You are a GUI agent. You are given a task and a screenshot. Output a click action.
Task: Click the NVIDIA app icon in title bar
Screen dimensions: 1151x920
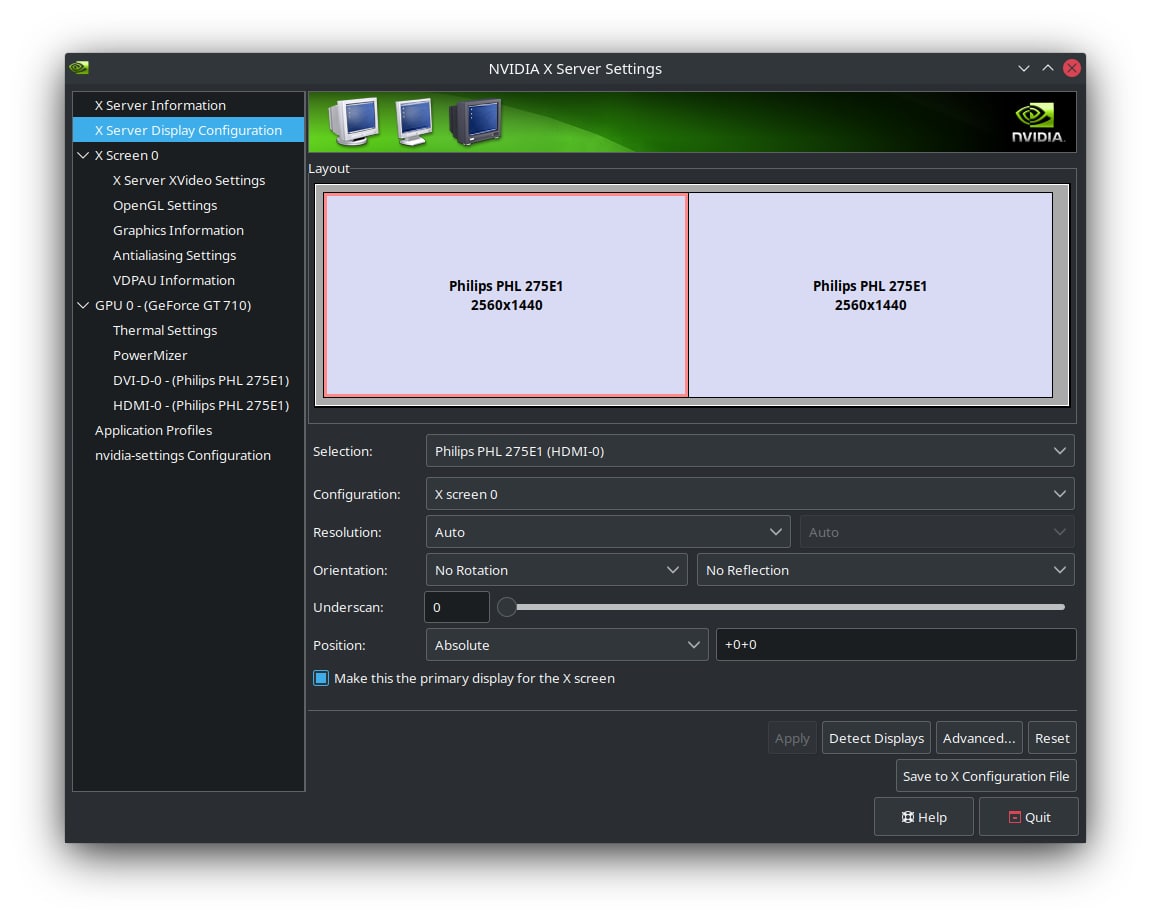(x=79, y=68)
